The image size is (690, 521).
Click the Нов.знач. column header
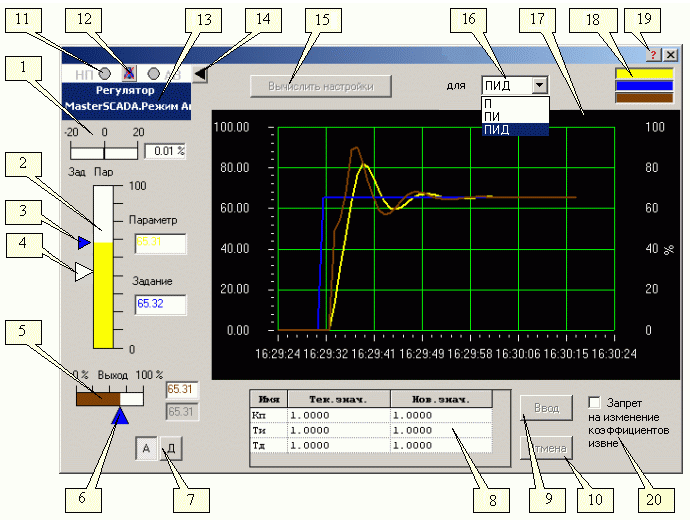pyautogui.click(x=441, y=399)
